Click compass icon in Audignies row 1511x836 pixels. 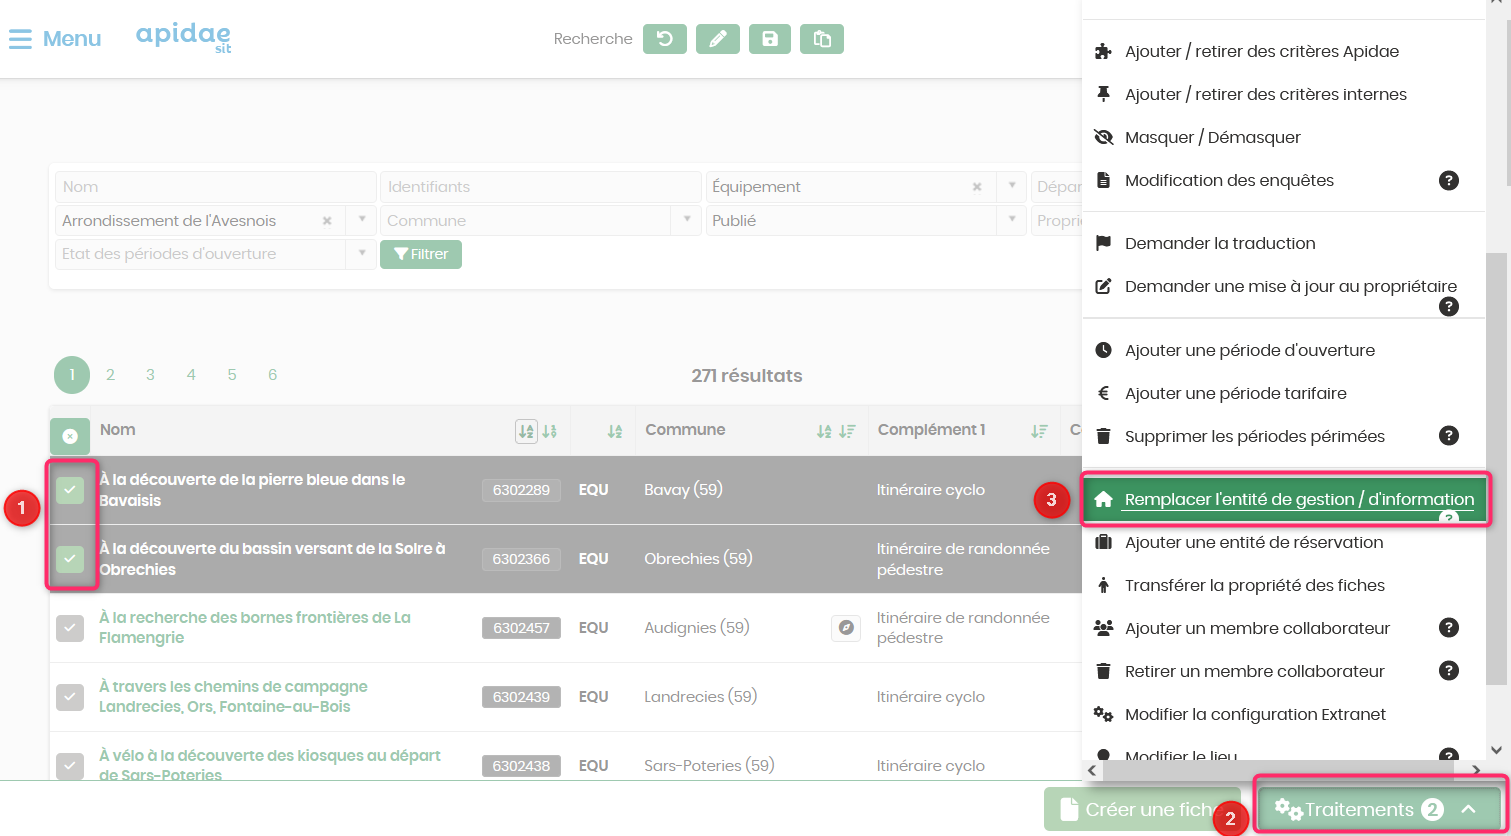[x=846, y=628]
